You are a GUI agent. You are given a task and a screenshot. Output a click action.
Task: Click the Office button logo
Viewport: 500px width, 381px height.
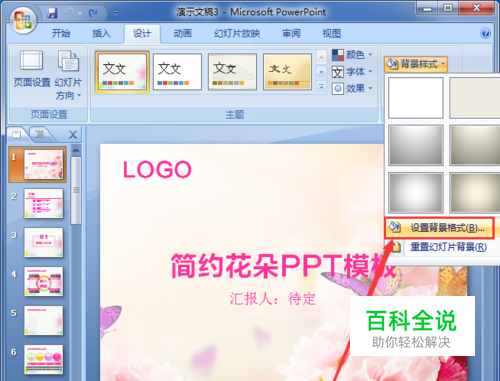pyautogui.click(x=23, y=19)
